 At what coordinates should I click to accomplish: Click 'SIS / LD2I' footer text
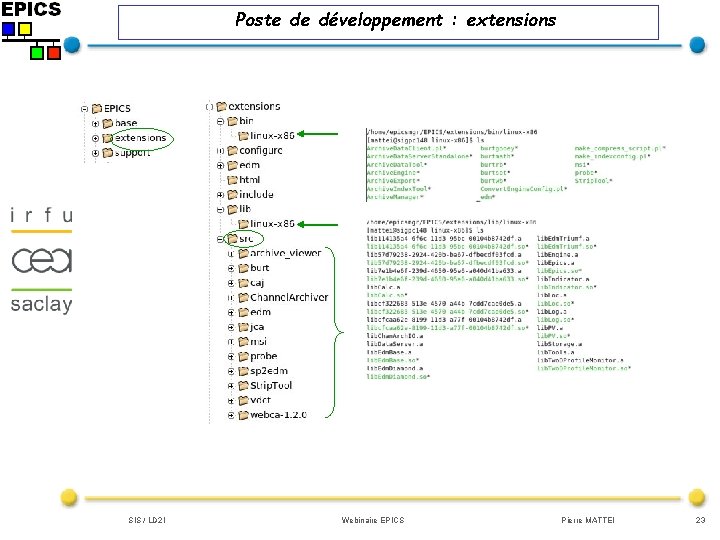tap(147, 520)
